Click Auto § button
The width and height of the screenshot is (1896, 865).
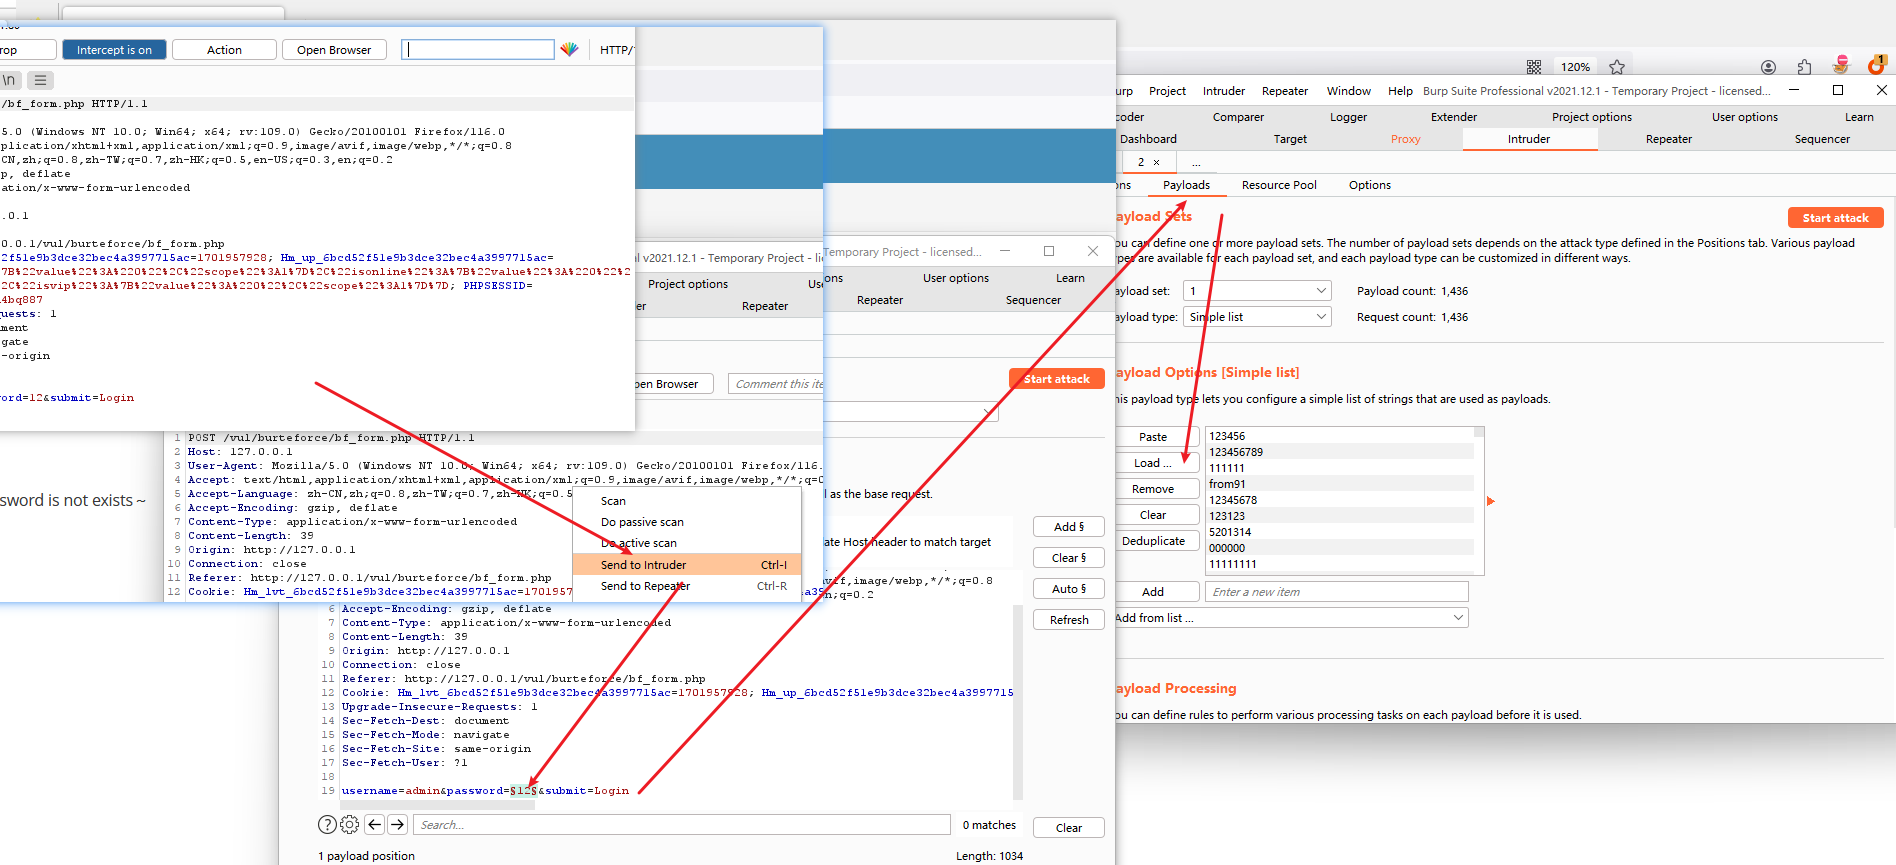click(1068, 589)
